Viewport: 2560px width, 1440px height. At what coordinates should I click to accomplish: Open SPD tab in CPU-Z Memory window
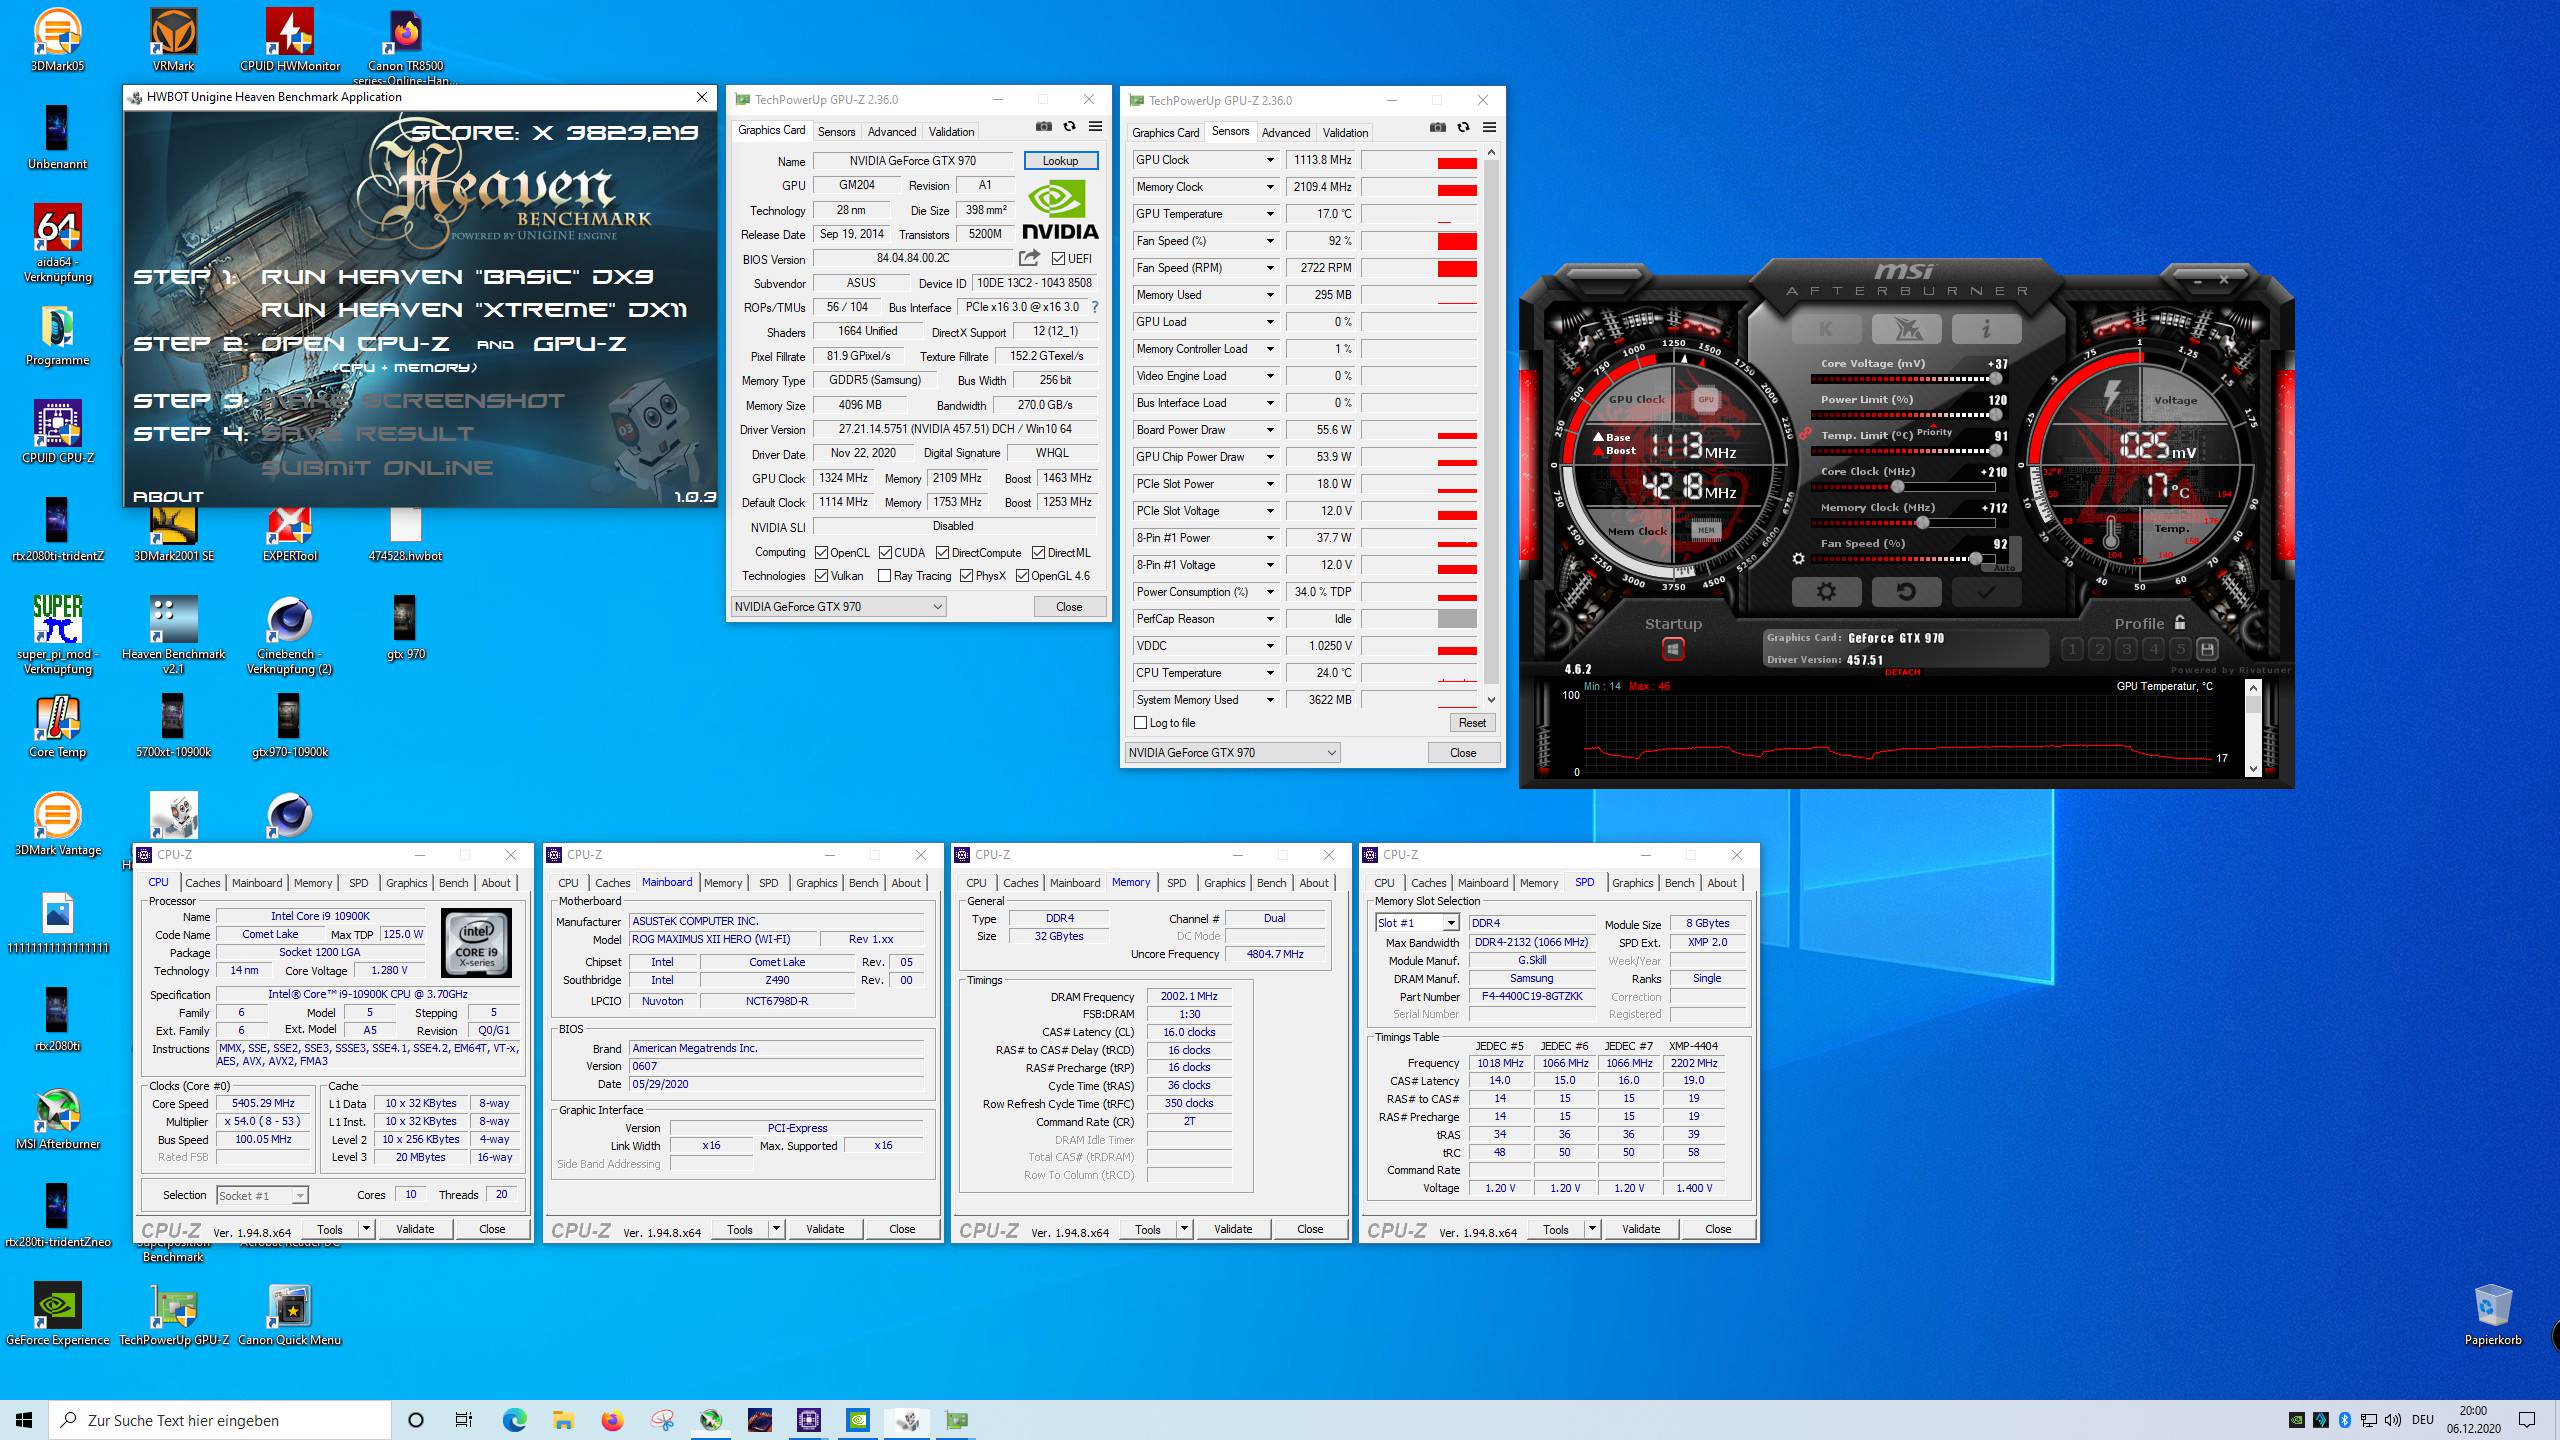click(x=1176, y=883)
